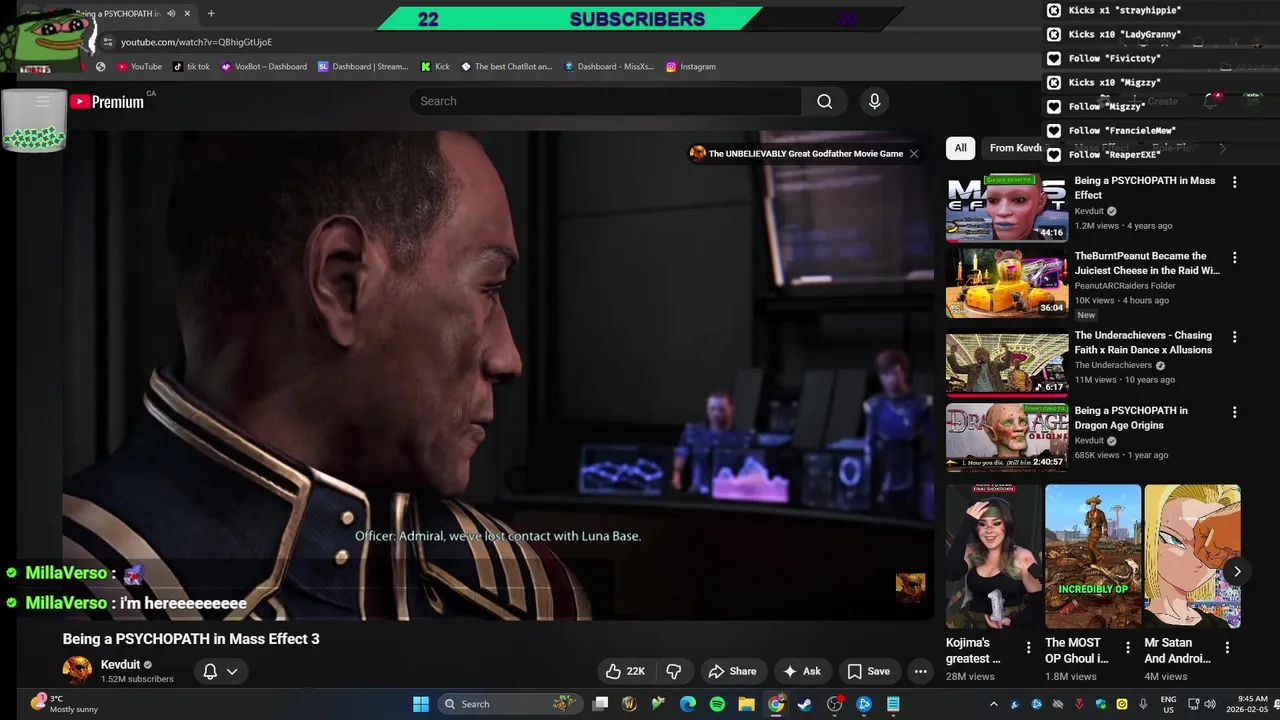Focus the YouTube search field
The image size is (1280, 720).
(605, 101)
